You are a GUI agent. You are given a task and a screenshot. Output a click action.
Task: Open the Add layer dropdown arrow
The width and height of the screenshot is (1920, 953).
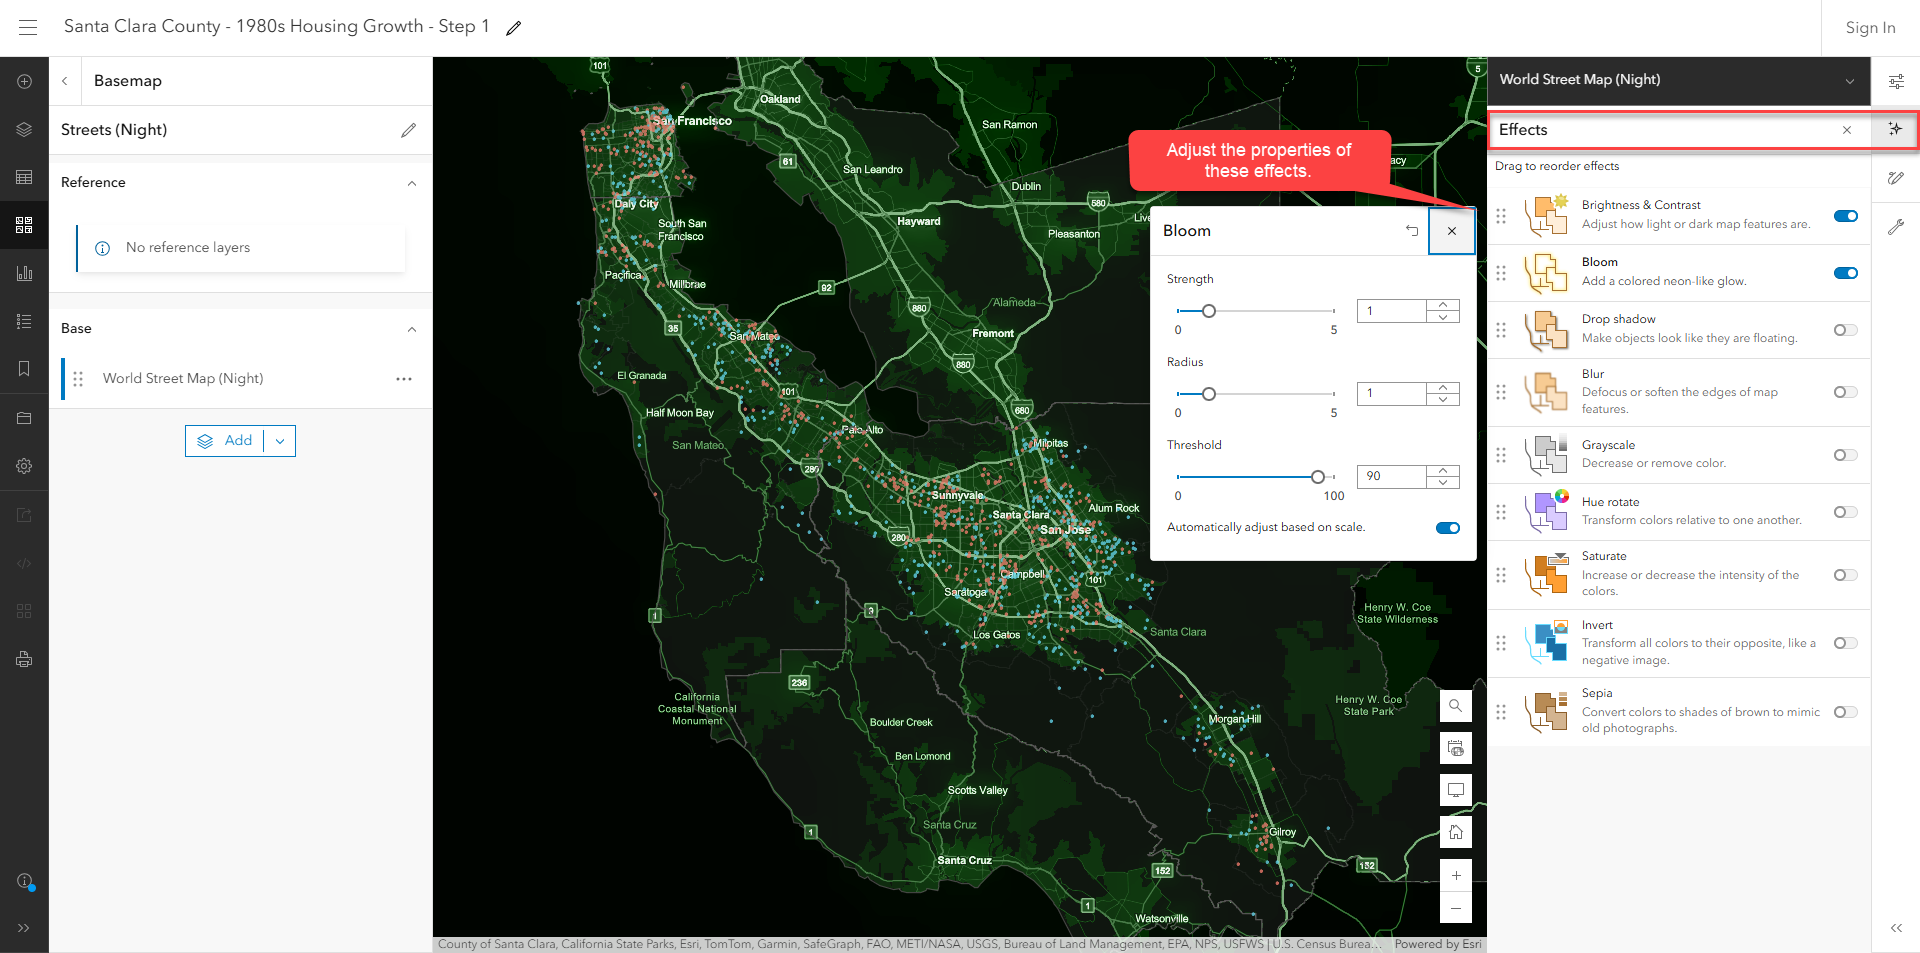pyautogui.click(x=280, y=440)
